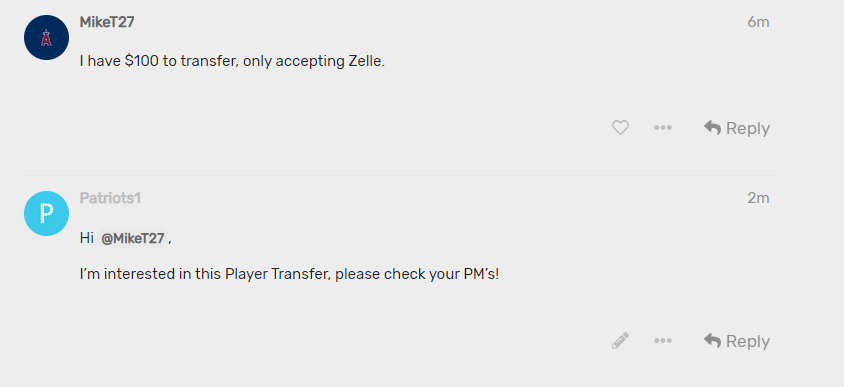The image size is (844, 387).
Task: Edit Patriots1's post using the pencil icon
Action: (620, 341)
